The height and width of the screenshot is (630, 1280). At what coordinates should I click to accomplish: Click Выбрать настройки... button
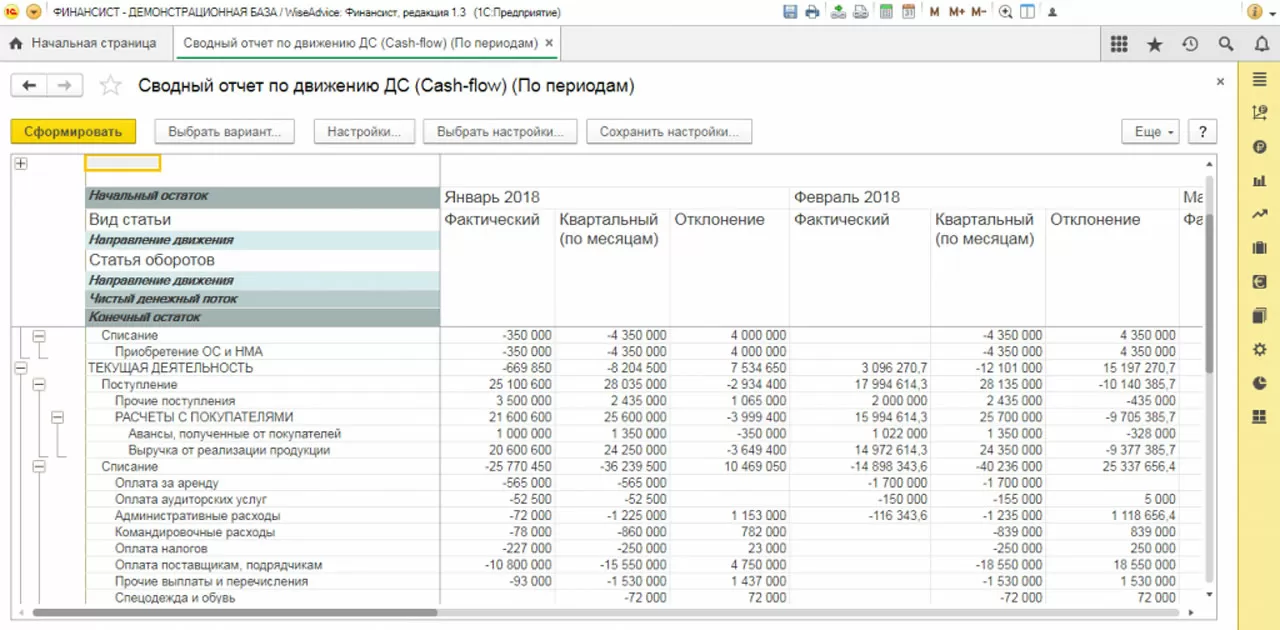(x=500, y=132)
